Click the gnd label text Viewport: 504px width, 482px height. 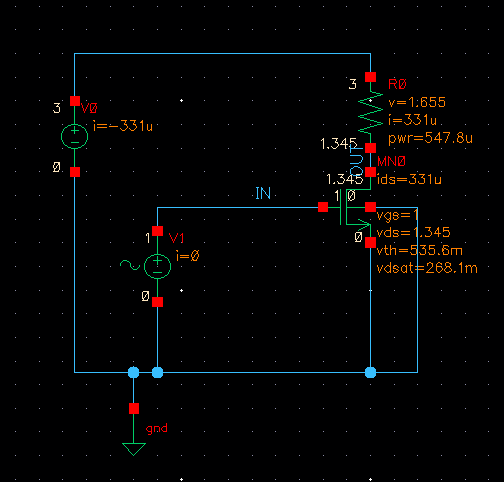pos(157,429)
